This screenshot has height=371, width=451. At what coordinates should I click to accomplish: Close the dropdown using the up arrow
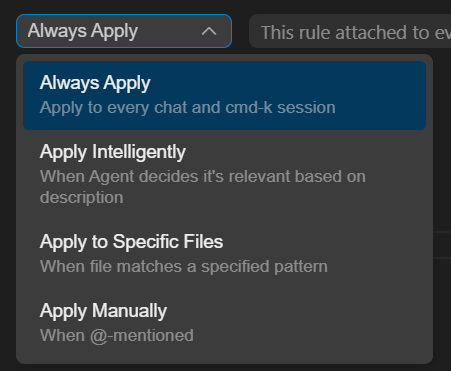(x=209, y=31)
